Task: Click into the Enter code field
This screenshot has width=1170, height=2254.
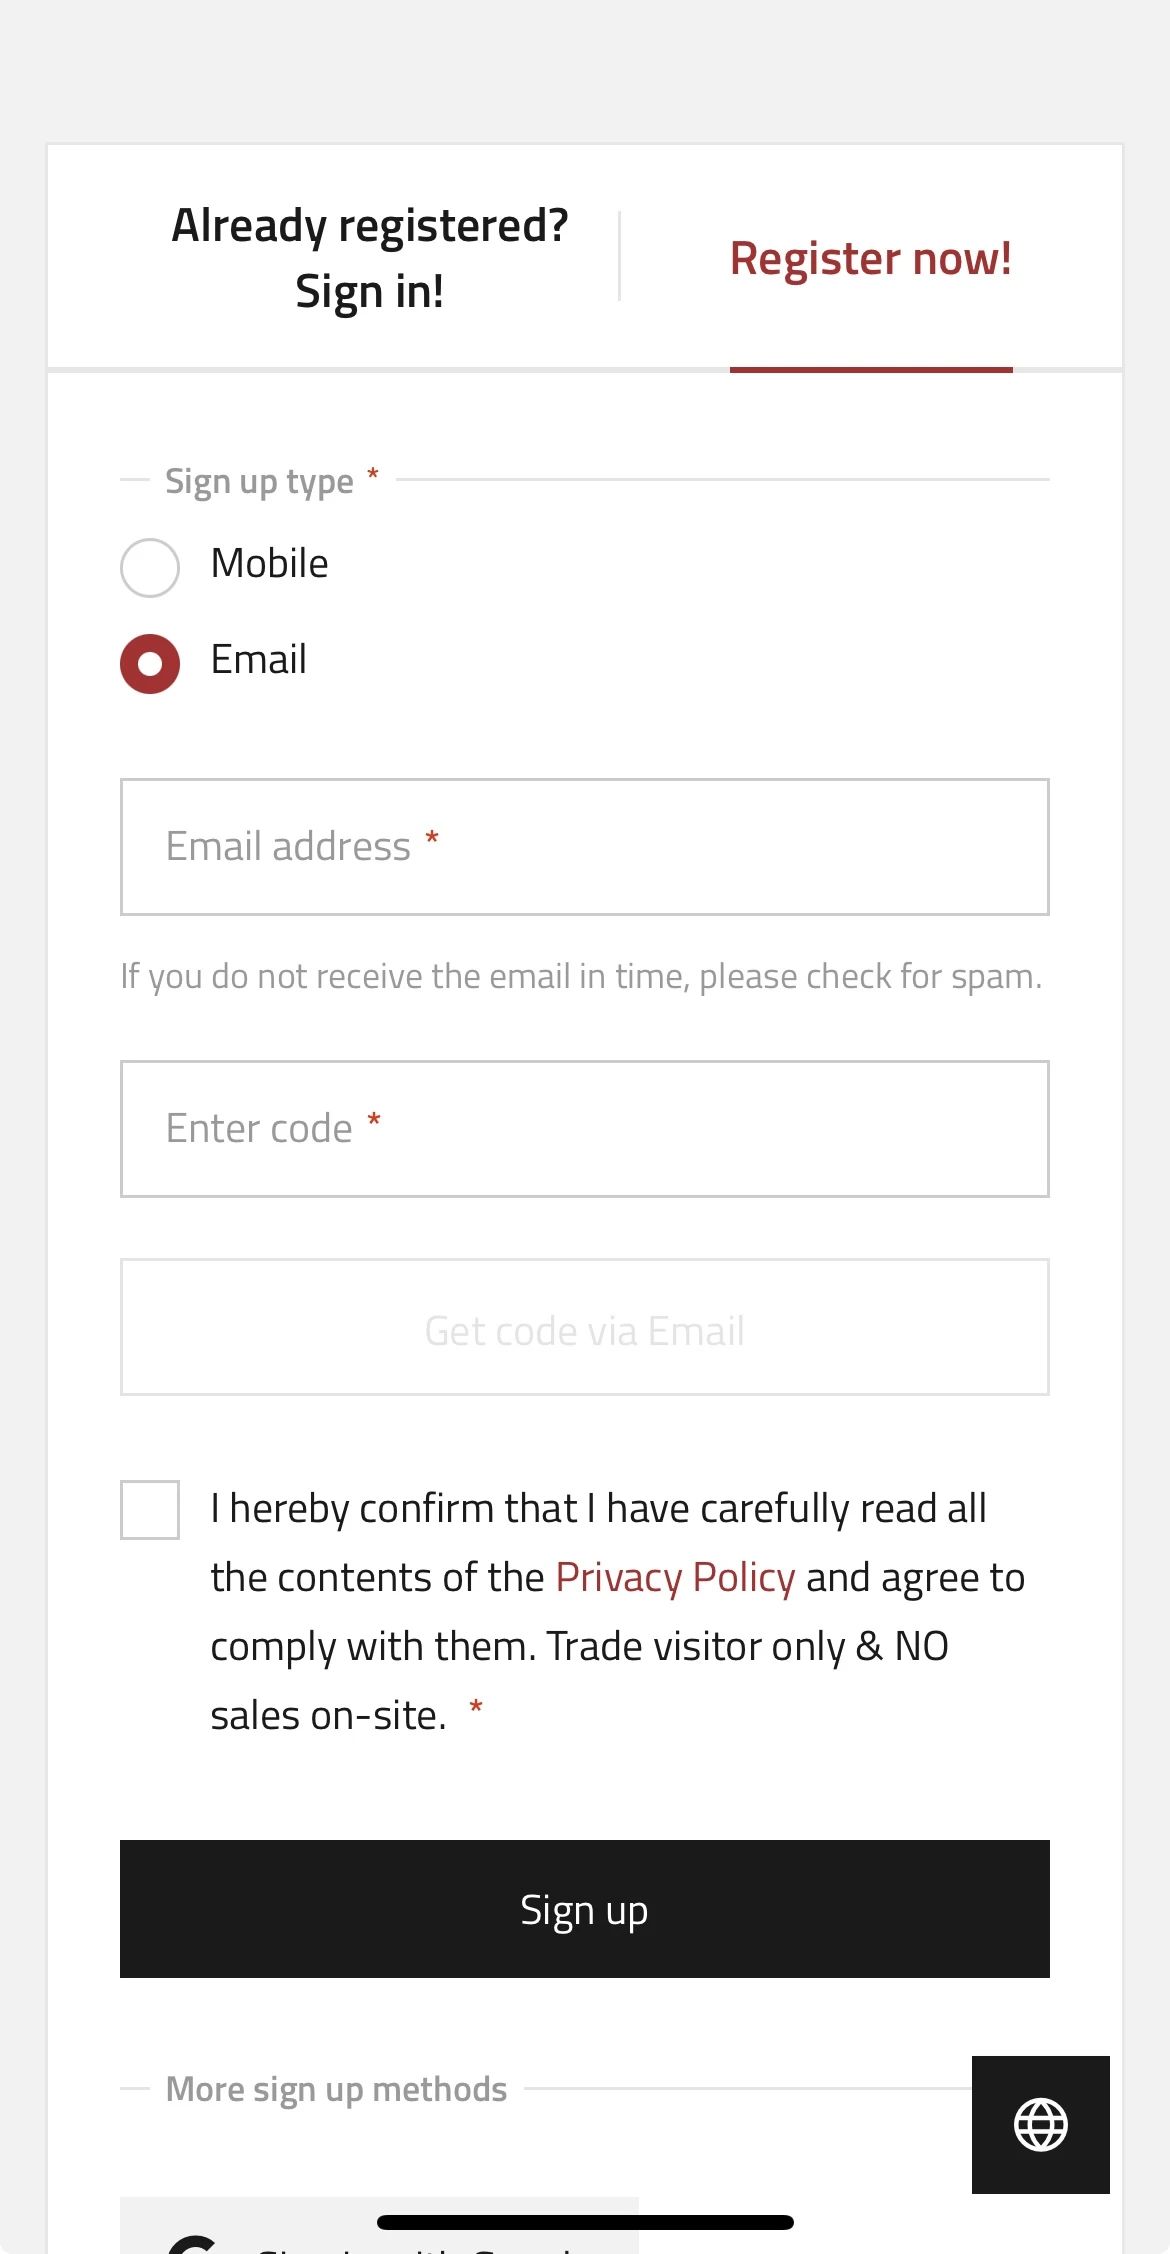Action: coord(584,1128)
